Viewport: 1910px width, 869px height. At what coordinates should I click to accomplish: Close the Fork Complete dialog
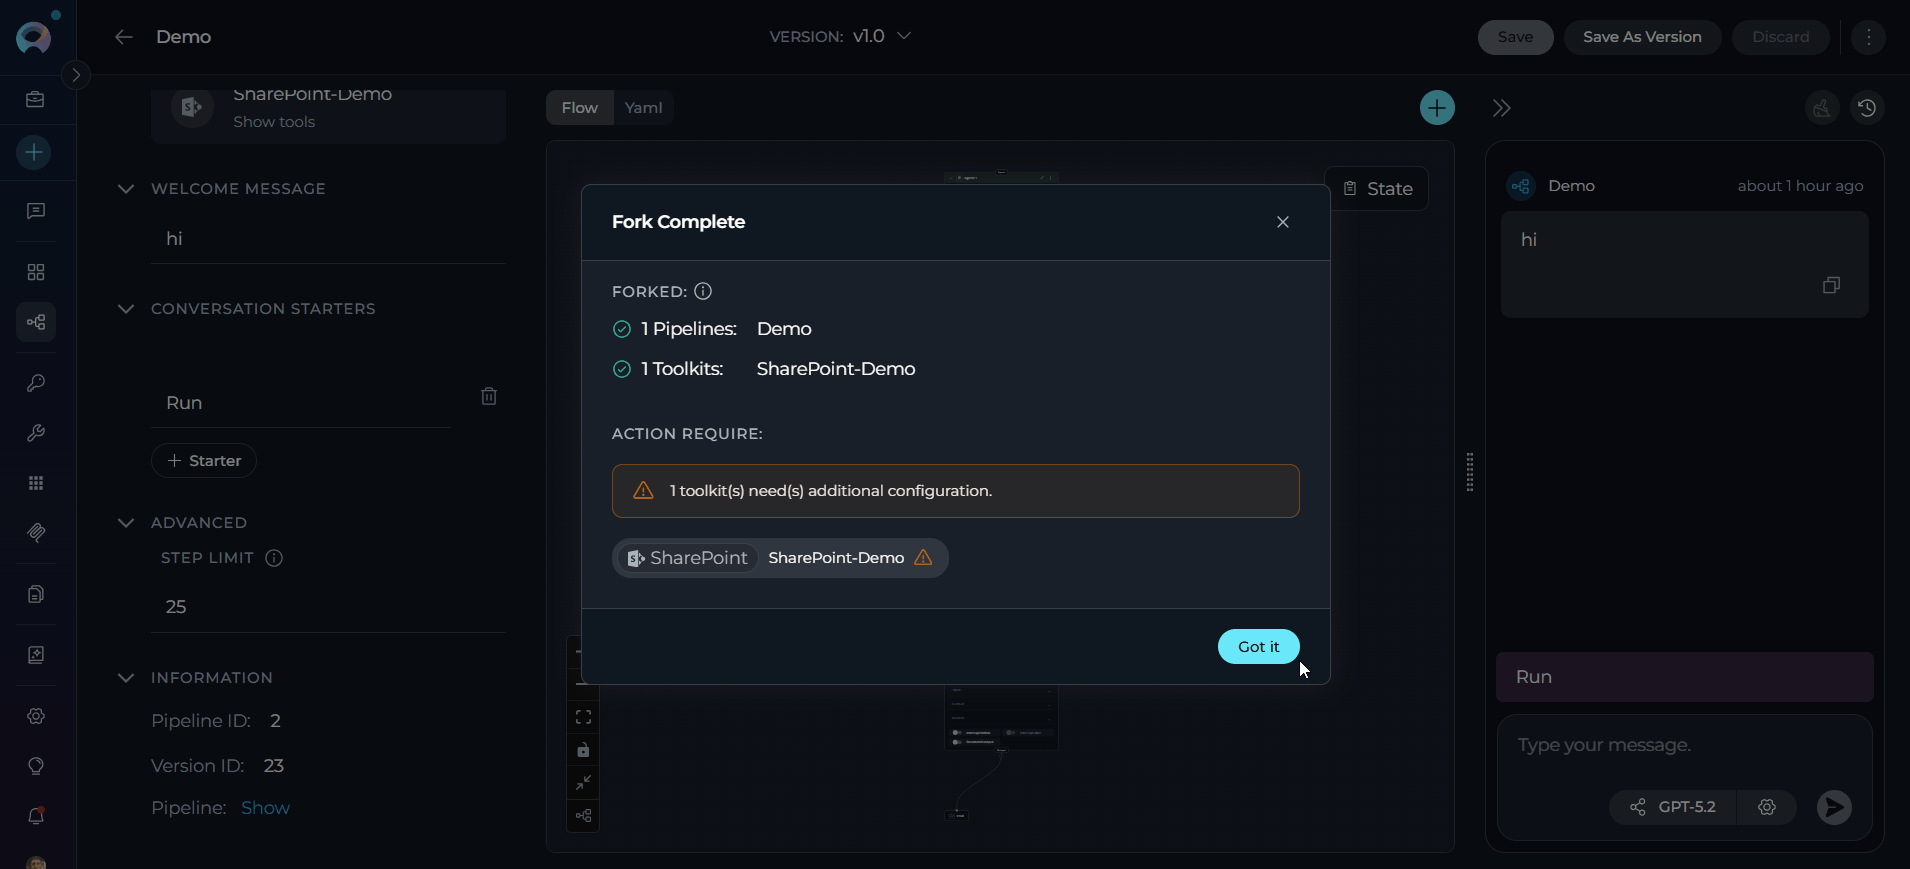click(1283, 222)
